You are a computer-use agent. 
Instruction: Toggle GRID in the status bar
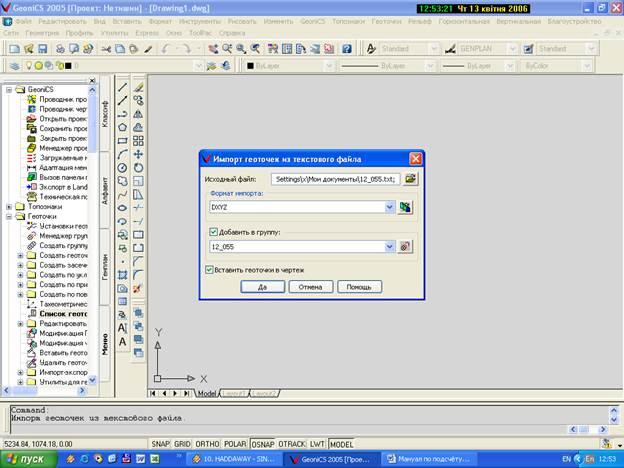point(182,444)
